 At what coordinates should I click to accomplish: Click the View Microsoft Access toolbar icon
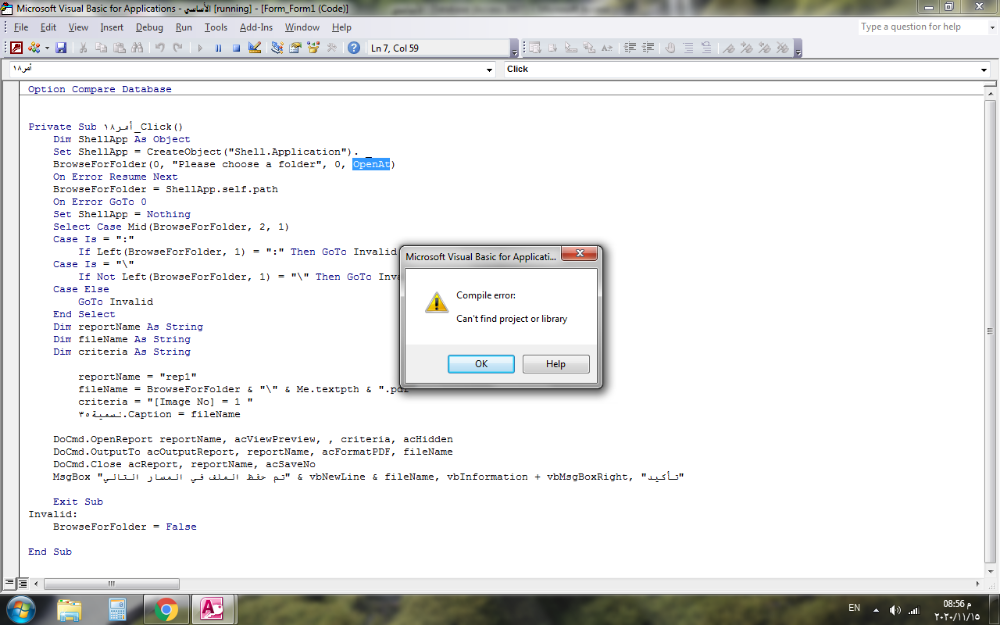click(x=16, y=48)
